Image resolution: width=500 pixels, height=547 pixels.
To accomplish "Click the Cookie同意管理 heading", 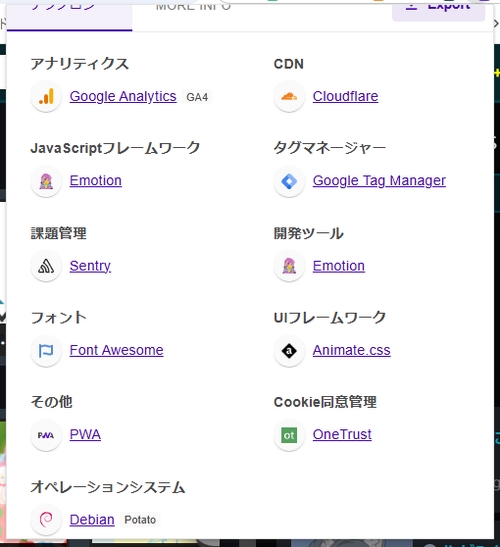I will [325, 402].
